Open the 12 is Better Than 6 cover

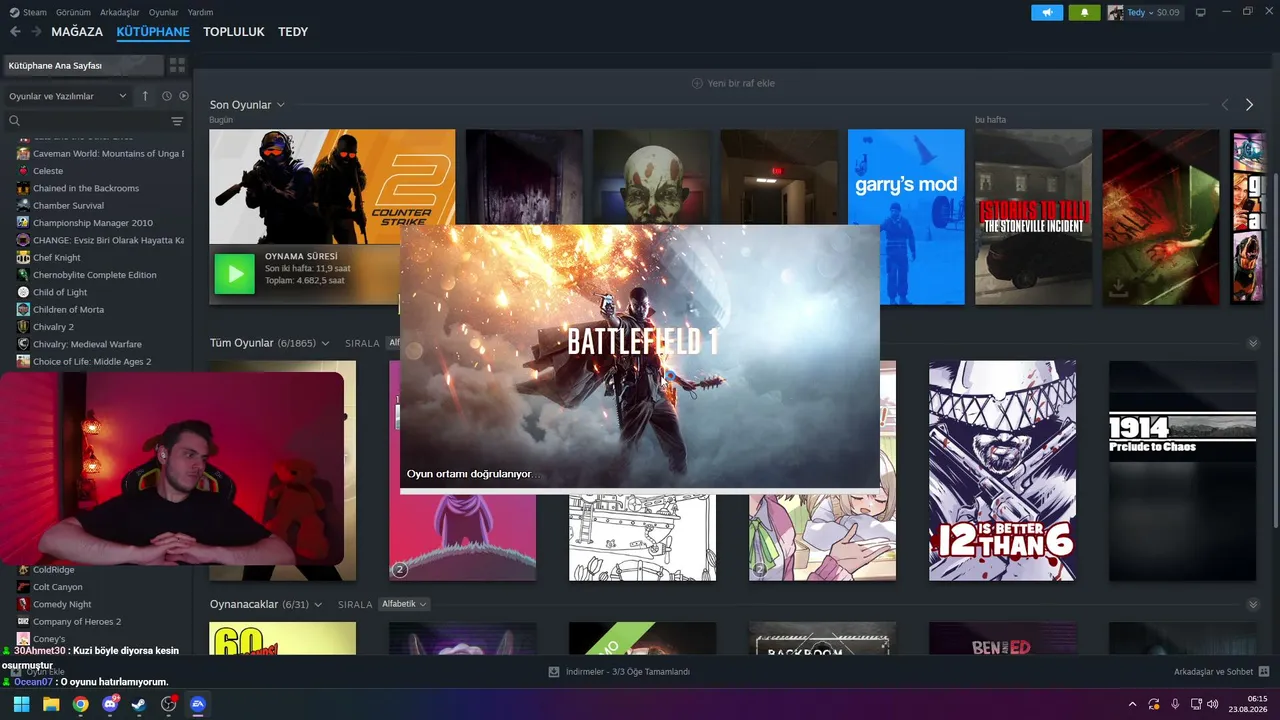[x=1002, y=471]
